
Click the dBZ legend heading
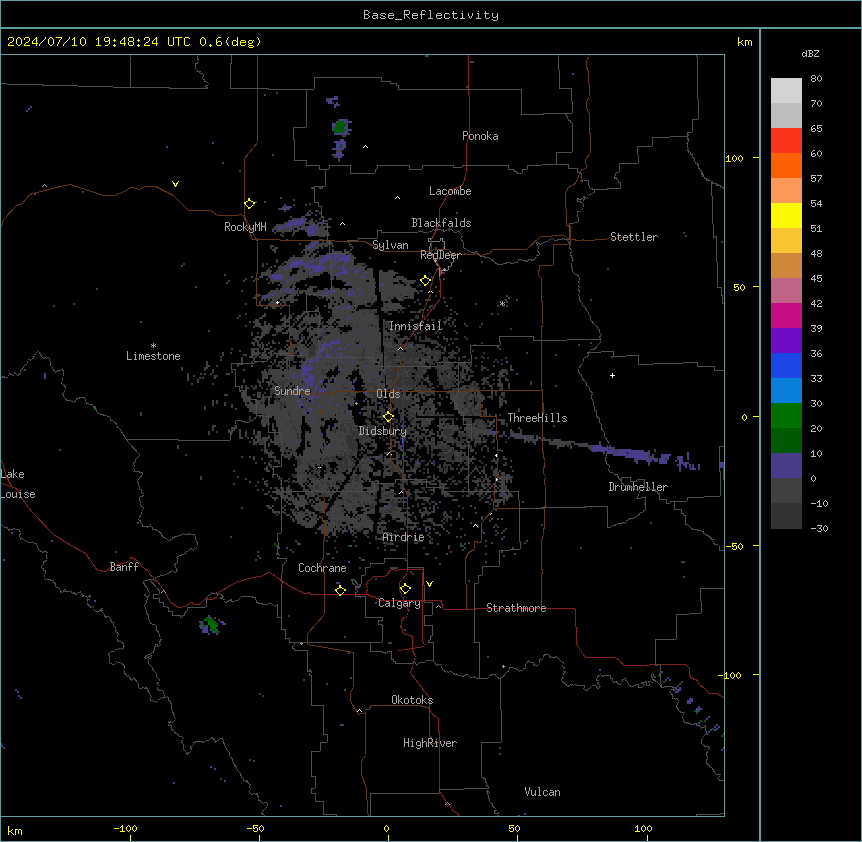(810, 53)
